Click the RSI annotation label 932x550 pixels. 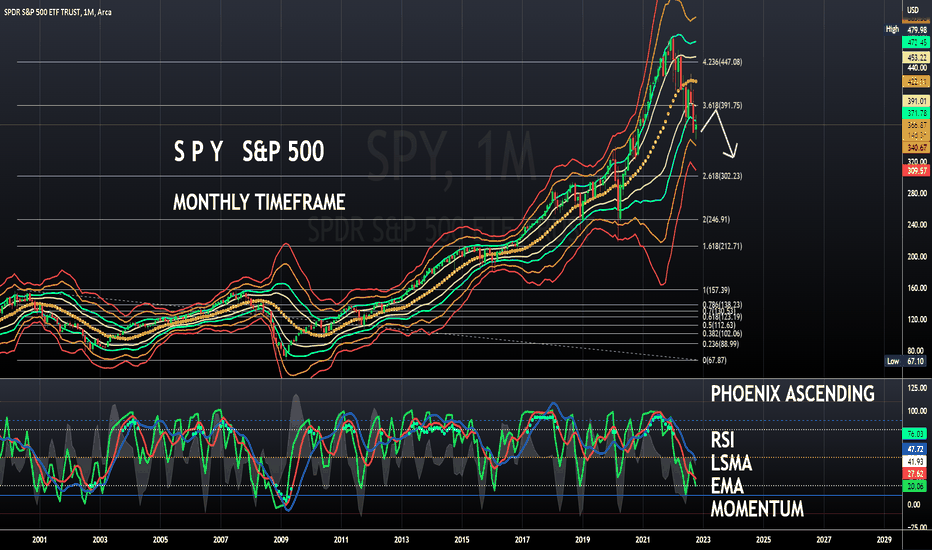coord(722,440)
